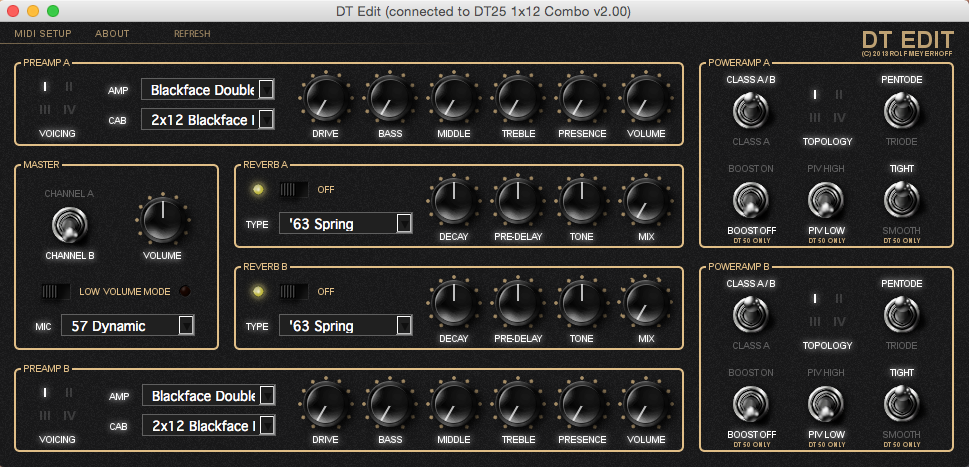Click the Preamp B Presence knob
Image resolution: width=969 pixels, height=467 pixels.
[582, 403]
